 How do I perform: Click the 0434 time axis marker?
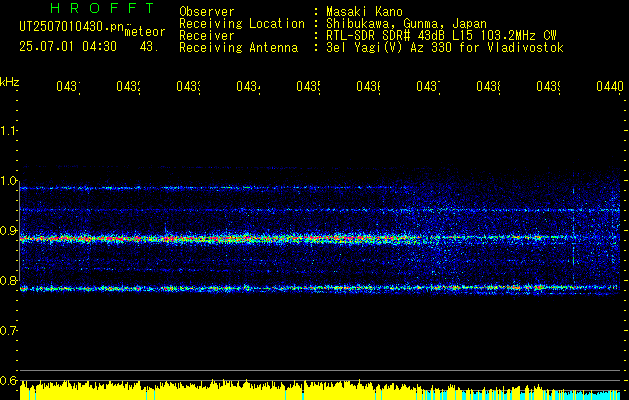click(248, 86)
